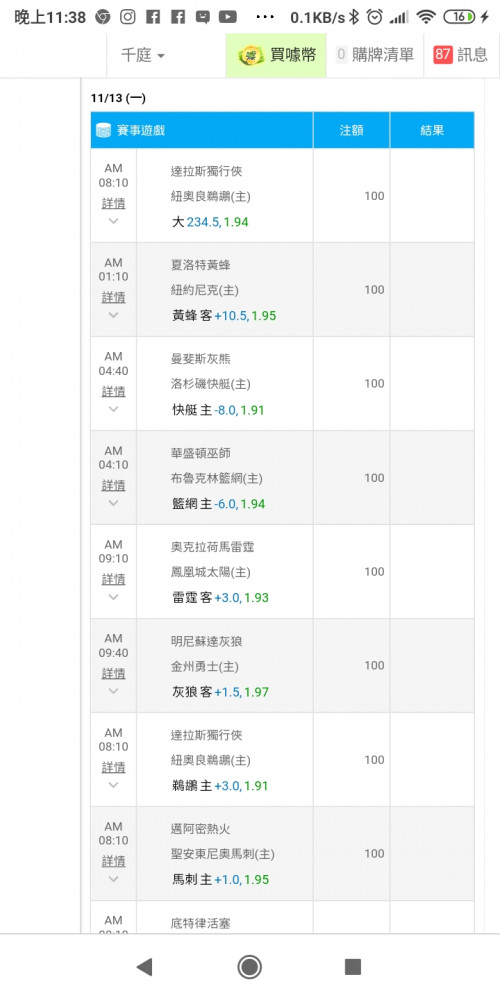500x1000 pixels.
Task: Tap the Android back navigation triangle
Action: 145,967
